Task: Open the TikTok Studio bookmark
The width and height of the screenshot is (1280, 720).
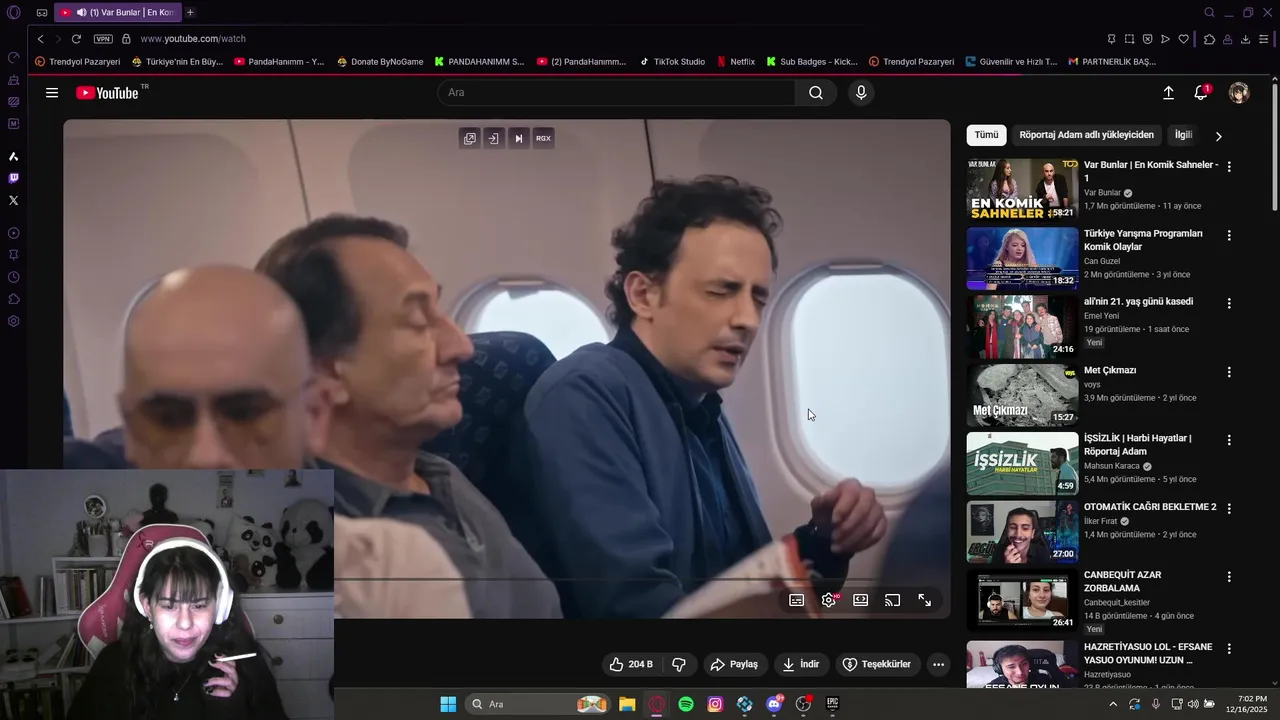Action: click(672, 62)
